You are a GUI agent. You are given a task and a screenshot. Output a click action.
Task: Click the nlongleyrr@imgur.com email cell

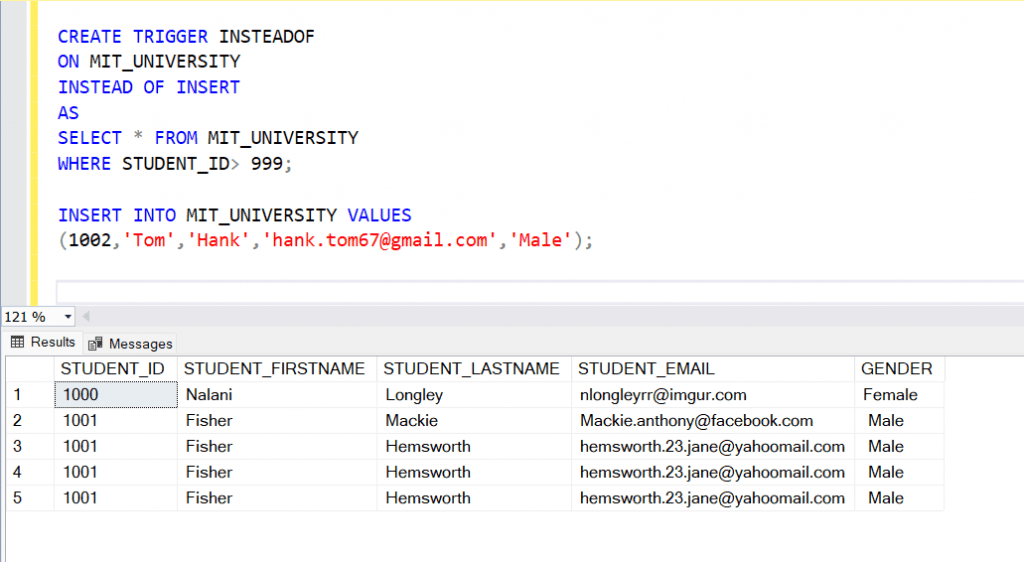coord(712,395)
